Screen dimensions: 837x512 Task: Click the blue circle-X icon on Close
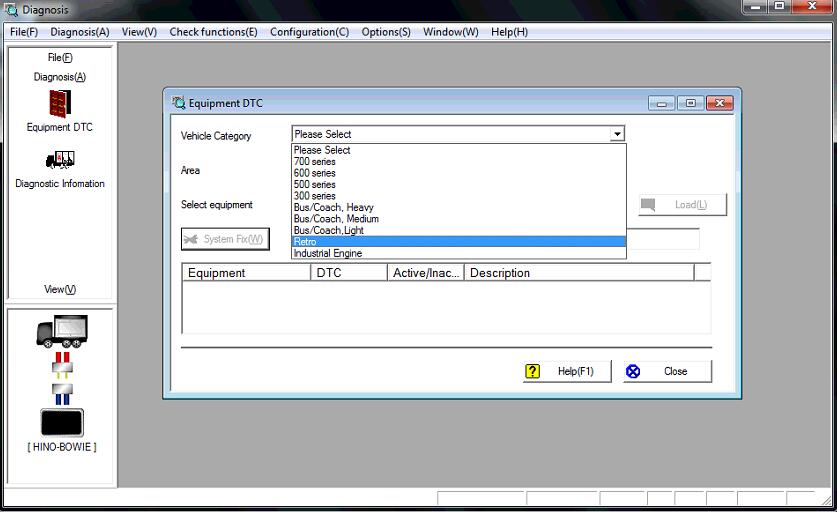click(x=633, y=371)
